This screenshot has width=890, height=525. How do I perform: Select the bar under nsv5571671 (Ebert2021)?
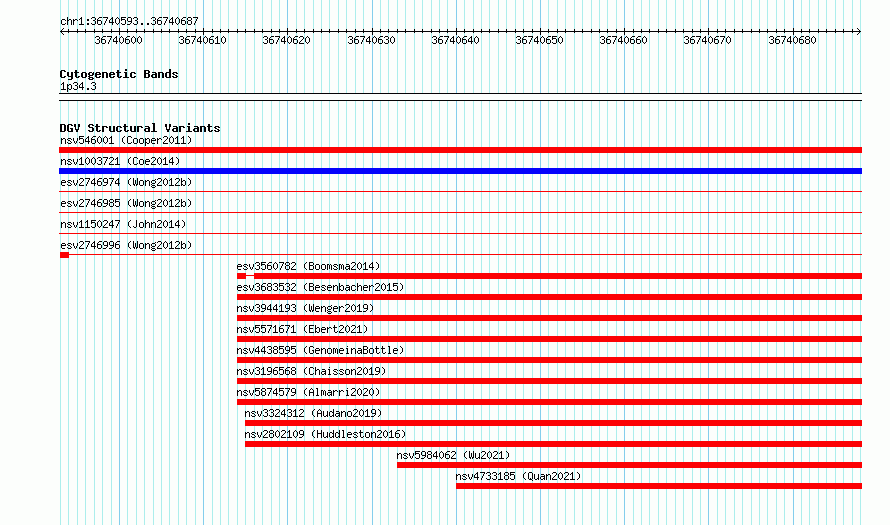pyautogui.click(x=549, y=339)
